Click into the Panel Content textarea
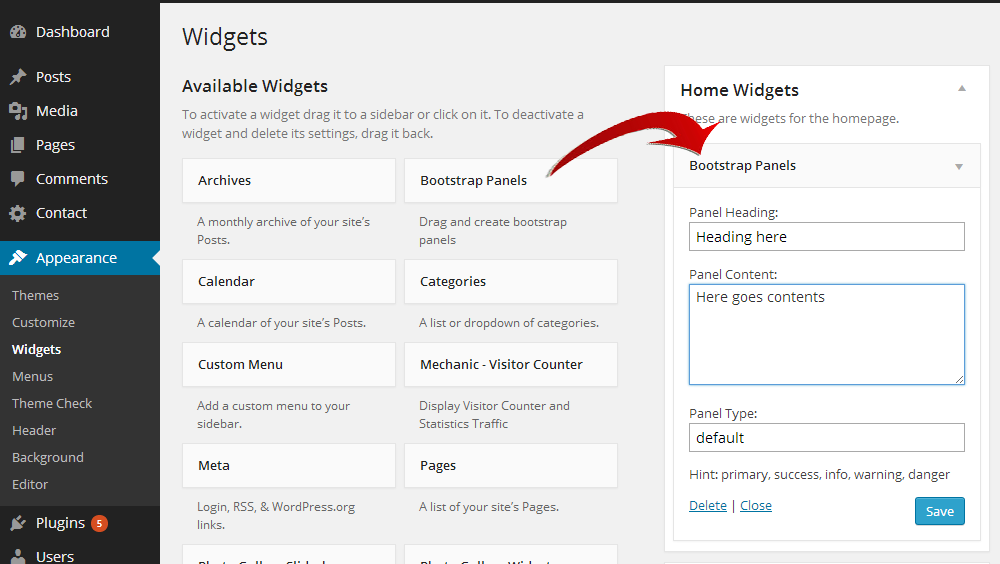The width and height of the screenshot is (1000, 564). tap(827, 334)
